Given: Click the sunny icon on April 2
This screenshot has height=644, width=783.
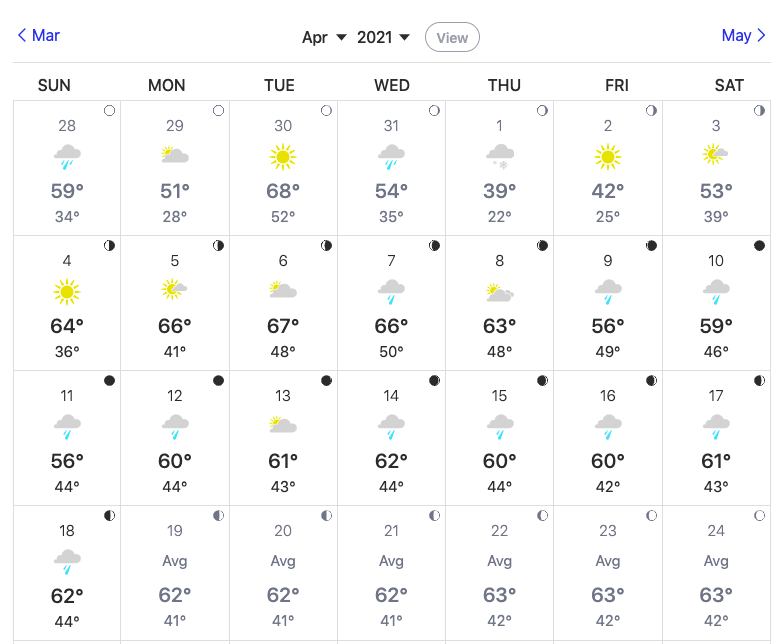Looking at the screenshot, I should 607,156.
